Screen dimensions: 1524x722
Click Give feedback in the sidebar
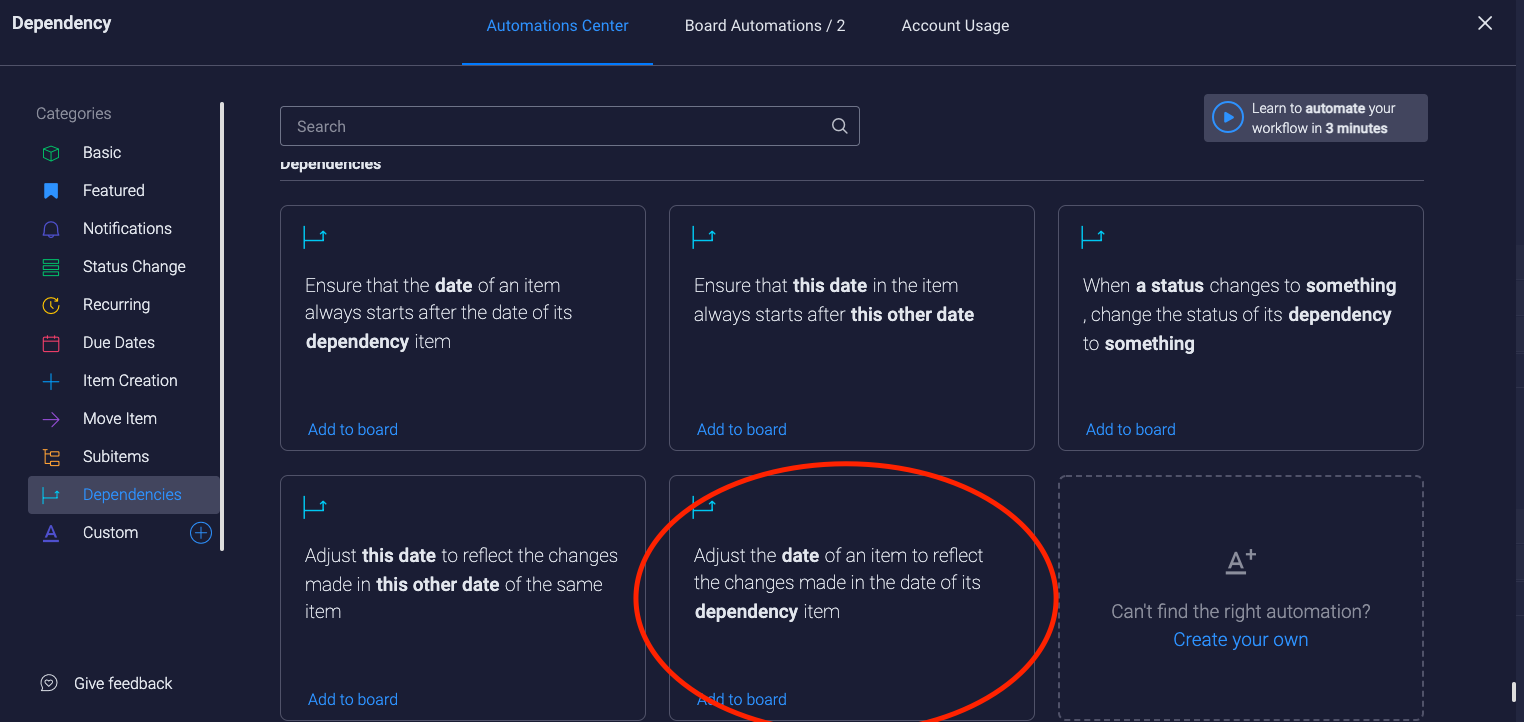[x=122, y=684]
